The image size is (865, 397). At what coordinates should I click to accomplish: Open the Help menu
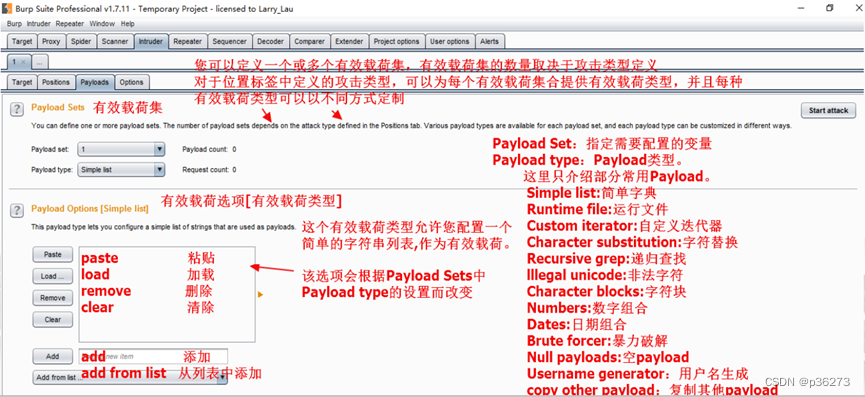[x=127, y=24]
